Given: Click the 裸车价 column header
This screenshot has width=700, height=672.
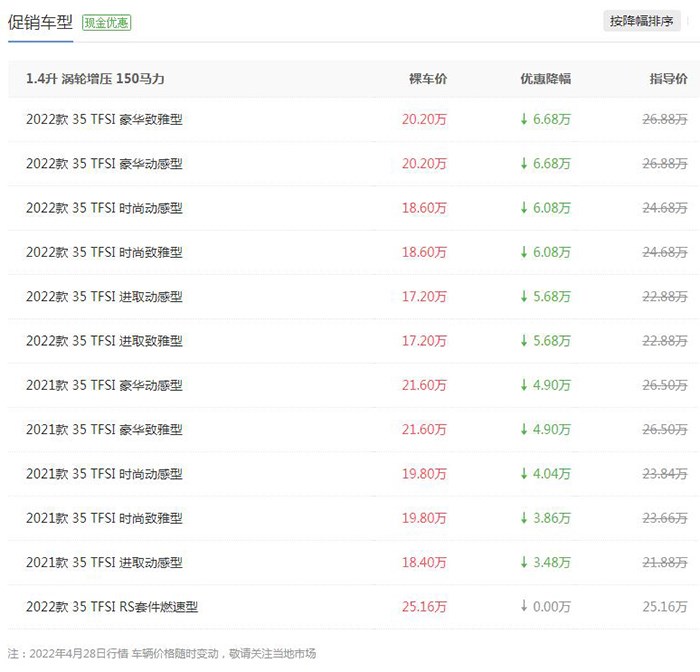Looking at the screenshot, I should [x=428, y=79].
